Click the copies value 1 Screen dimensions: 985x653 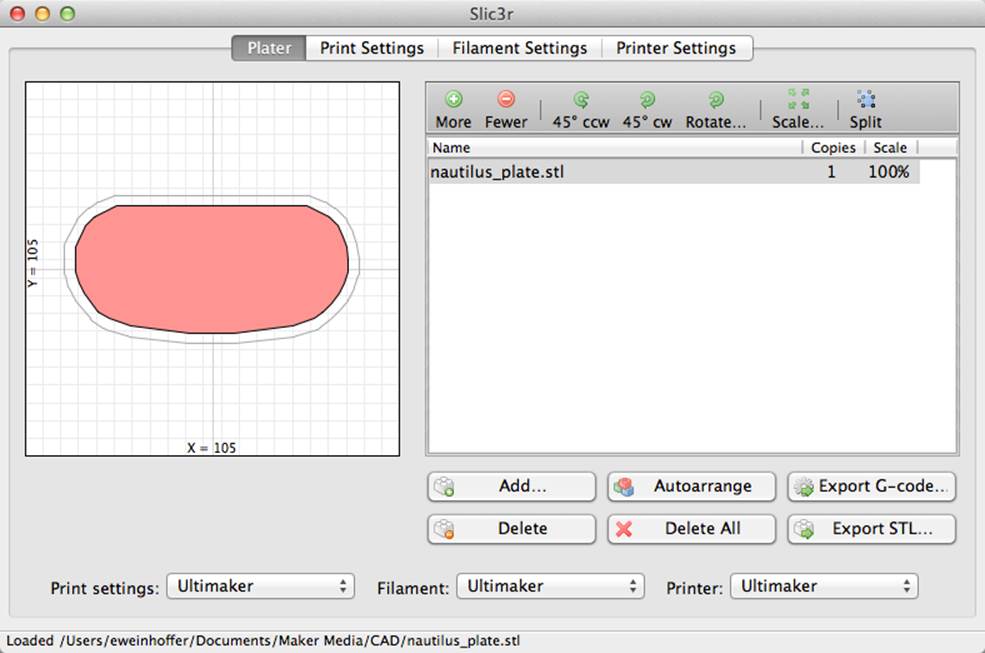831,172
